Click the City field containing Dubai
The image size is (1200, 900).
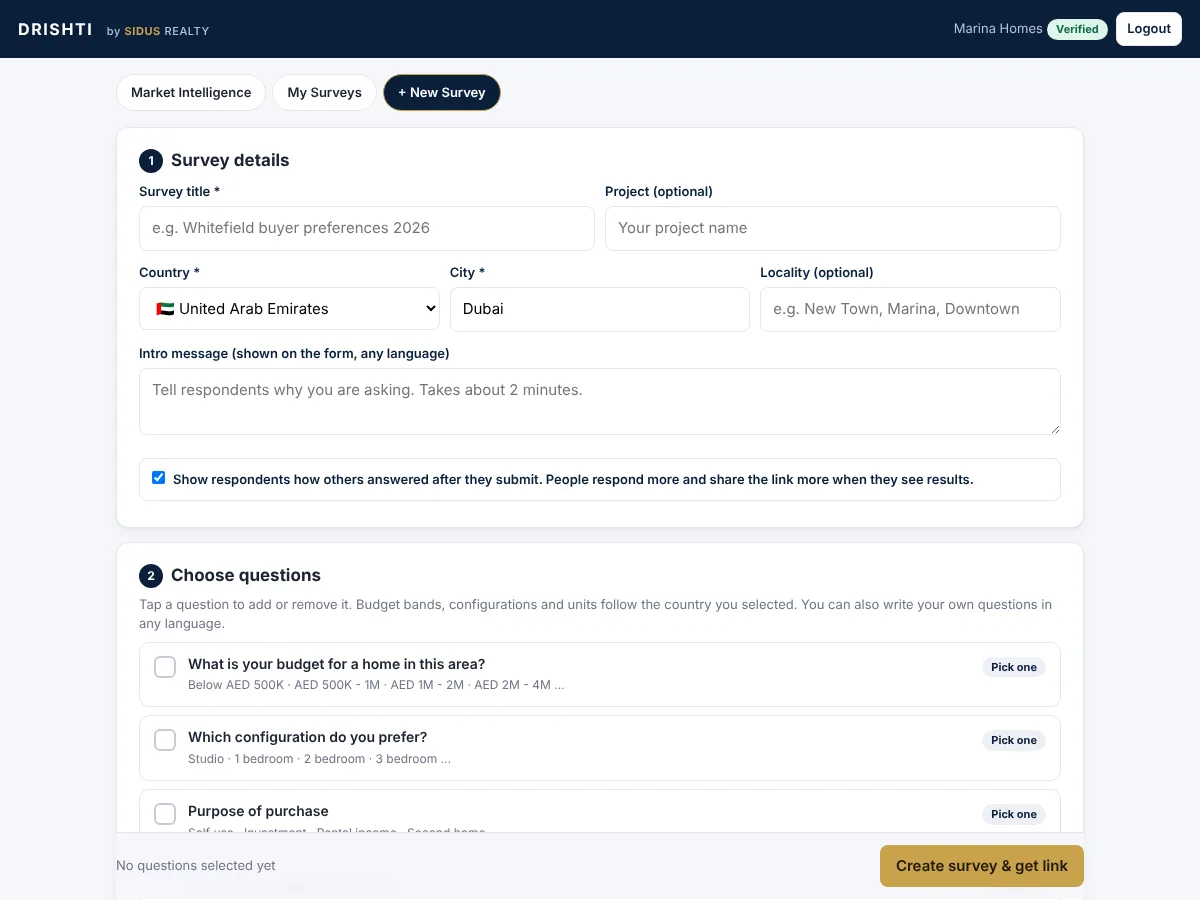600,309
